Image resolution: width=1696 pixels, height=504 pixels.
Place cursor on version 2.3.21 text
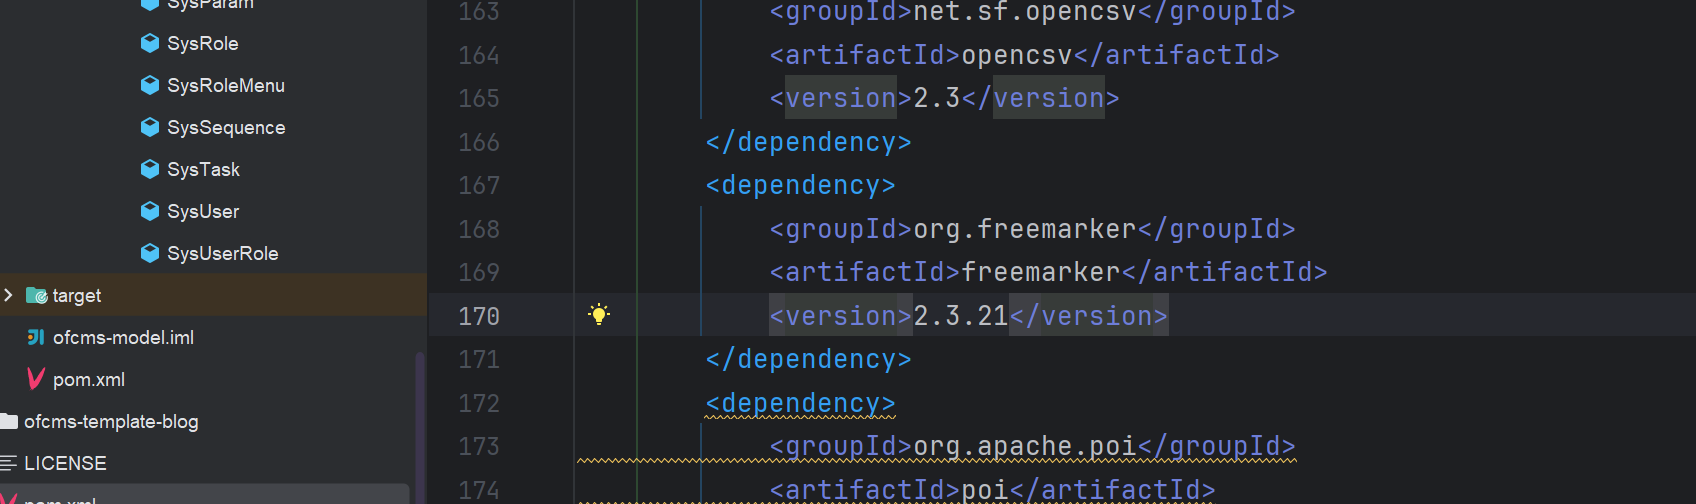point(960,316)
